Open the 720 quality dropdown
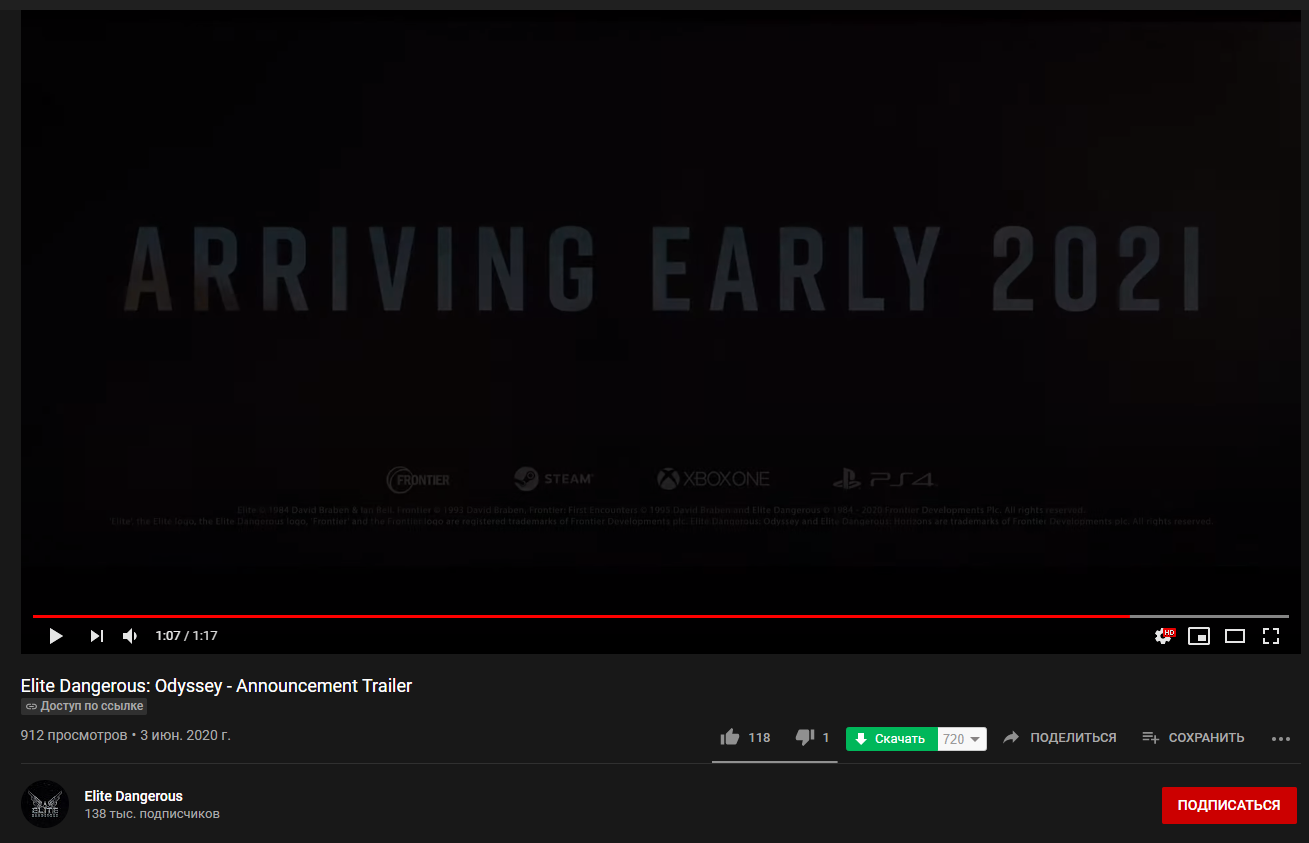Screen dimensions: 1309x843 coord(962,739)
